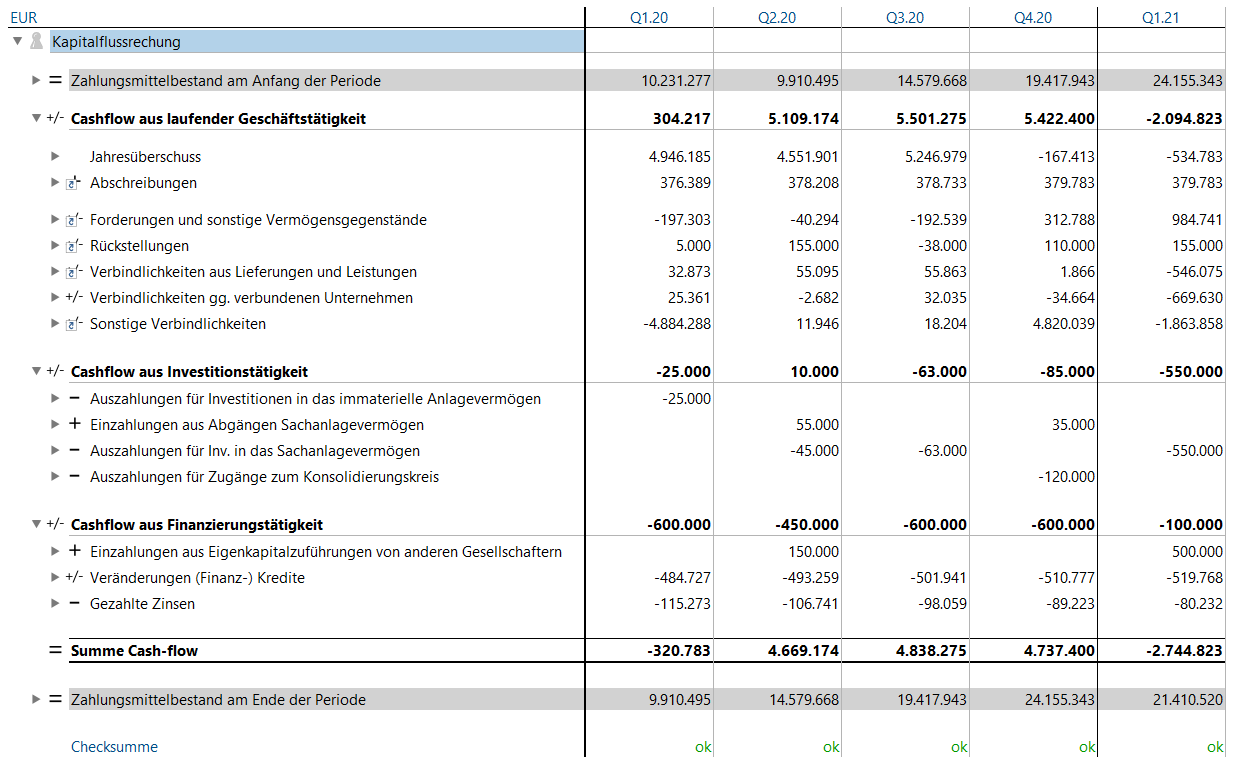Viewport: 1239px width, 763px height.
Task: Expand Zahlungsmittelbestand am Ende der Periode
Action: (x=37, y=699)
